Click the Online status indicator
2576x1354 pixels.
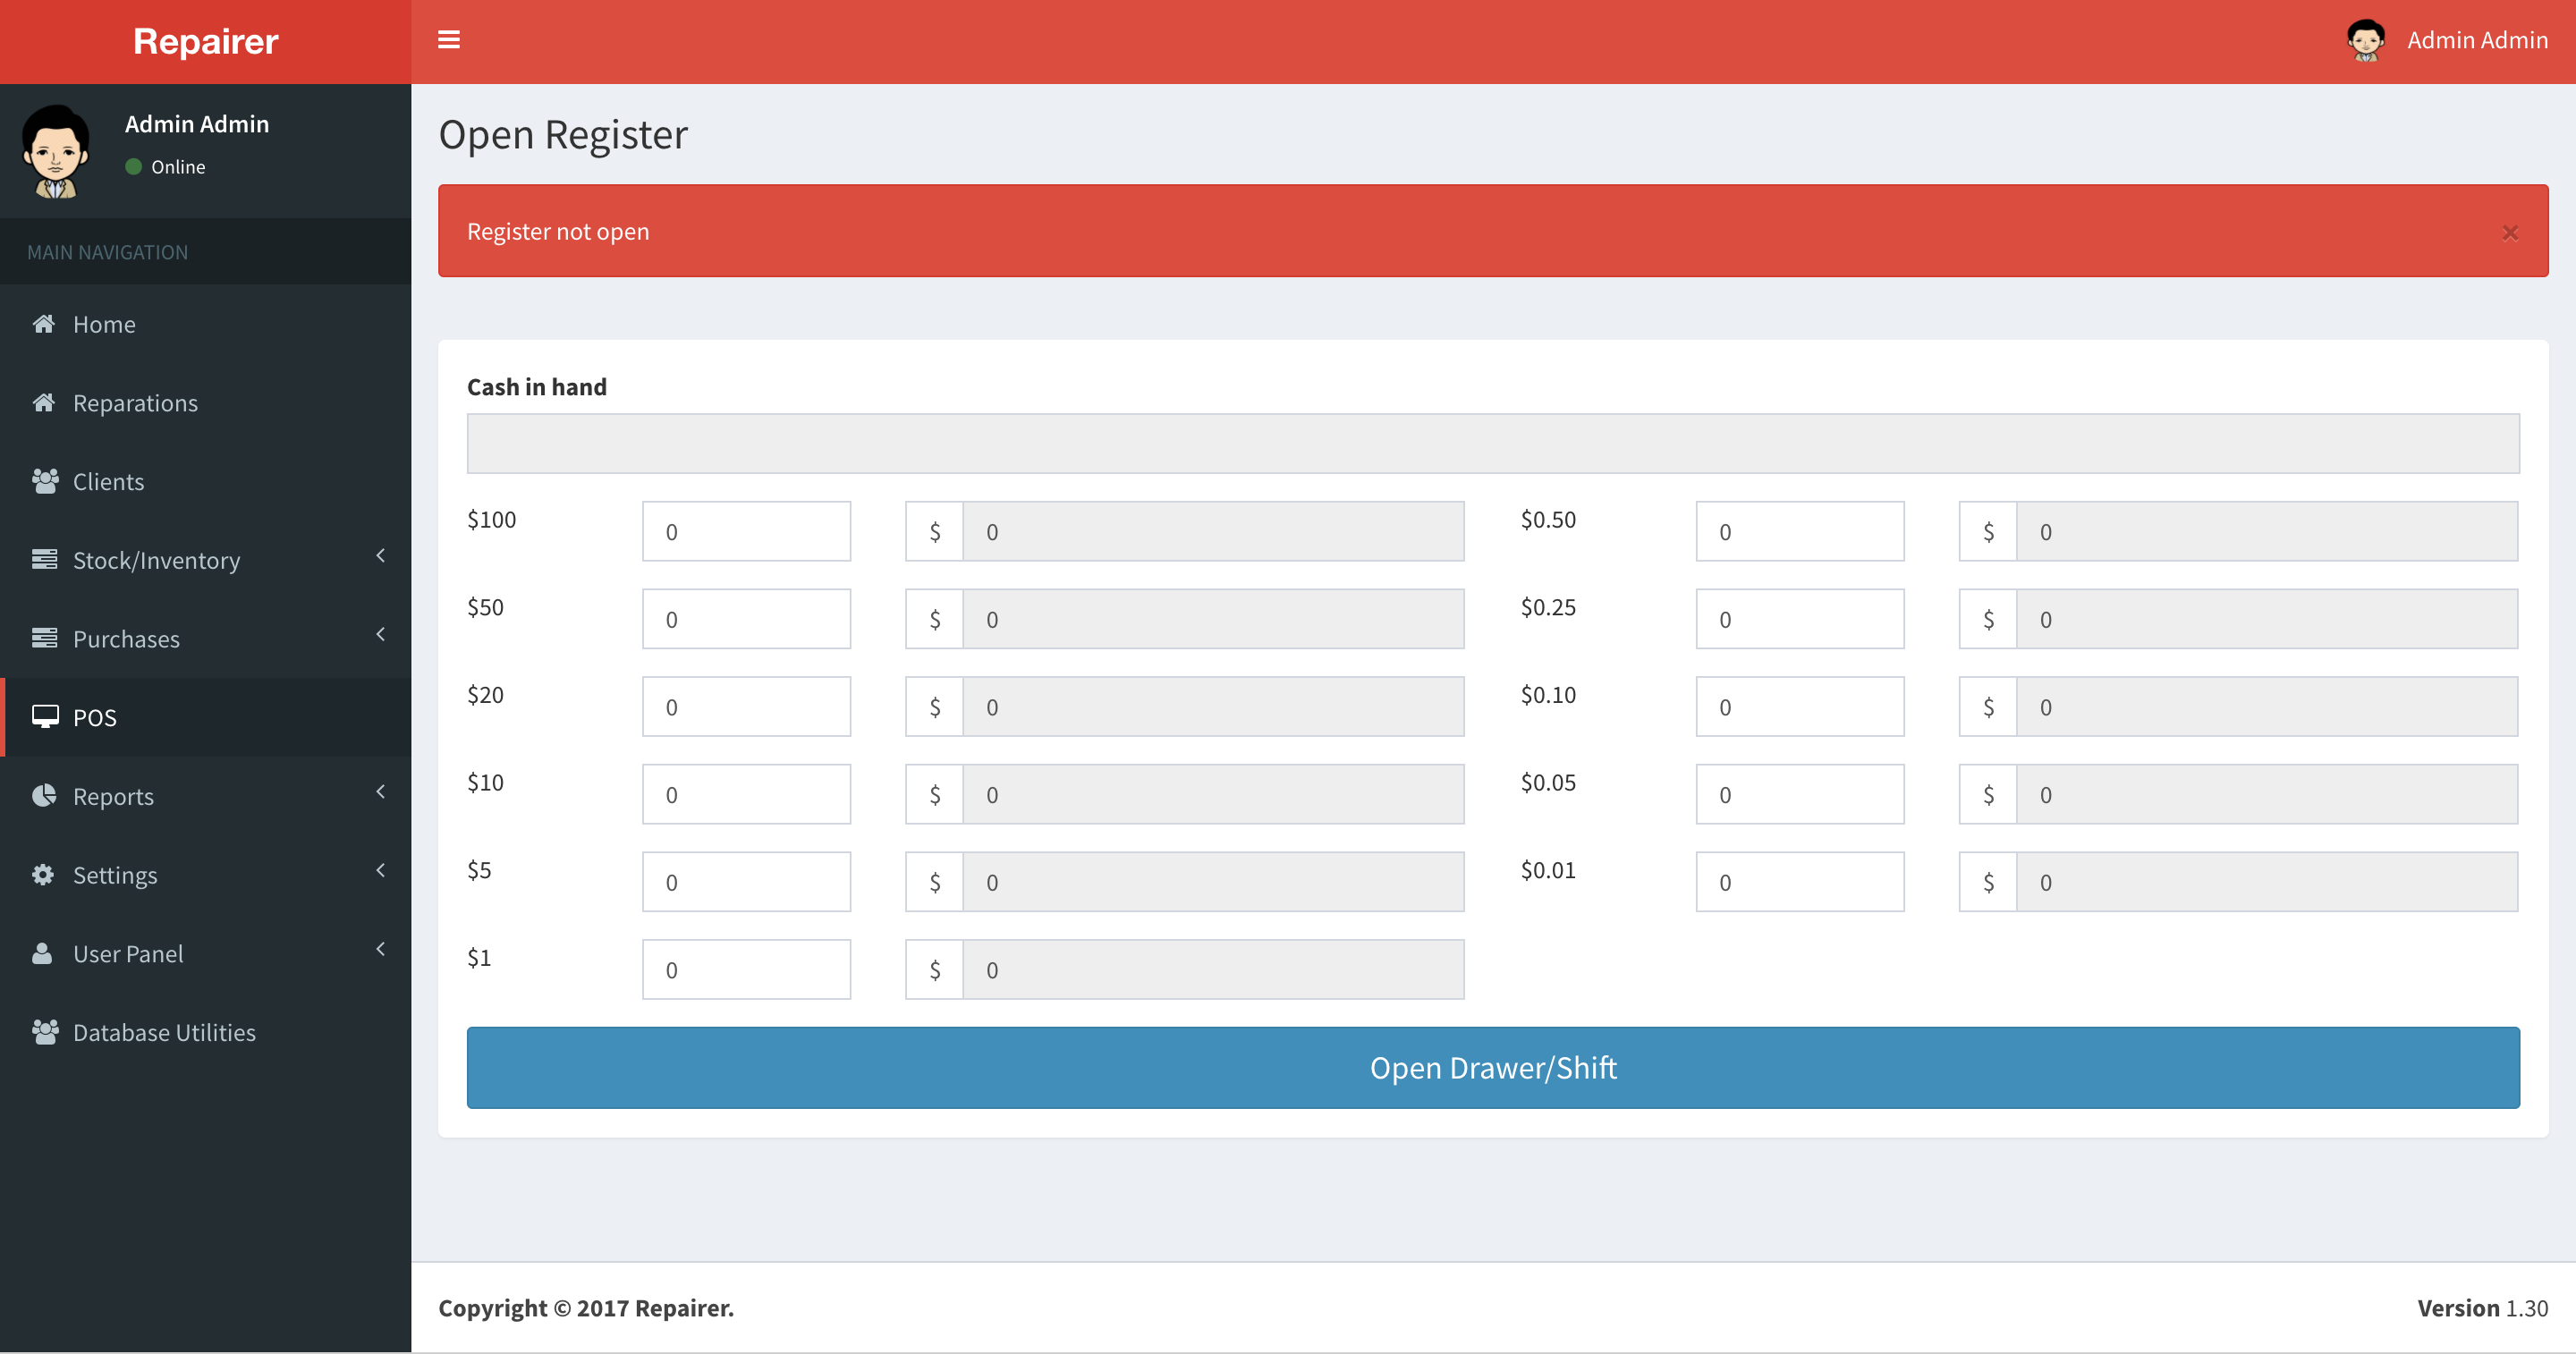point(165,167)
